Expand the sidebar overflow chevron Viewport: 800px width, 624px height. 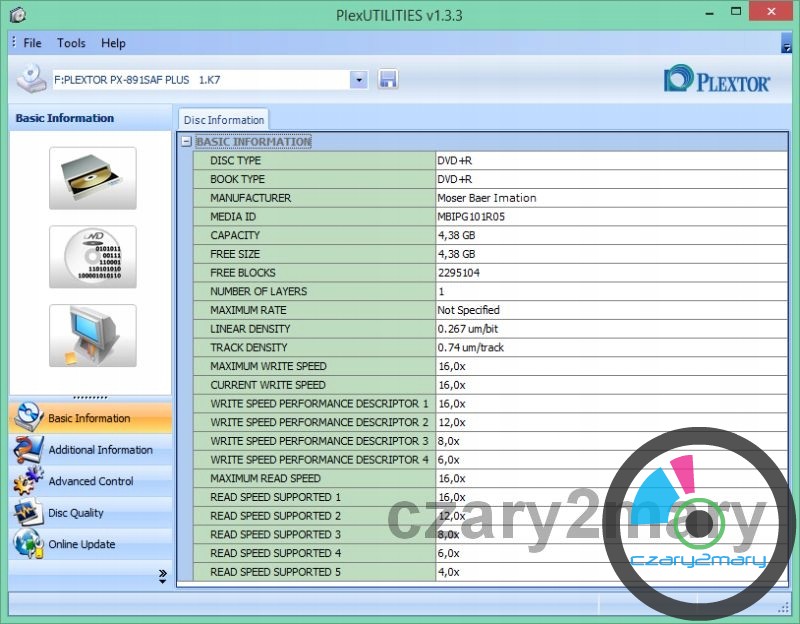point(162,575)
